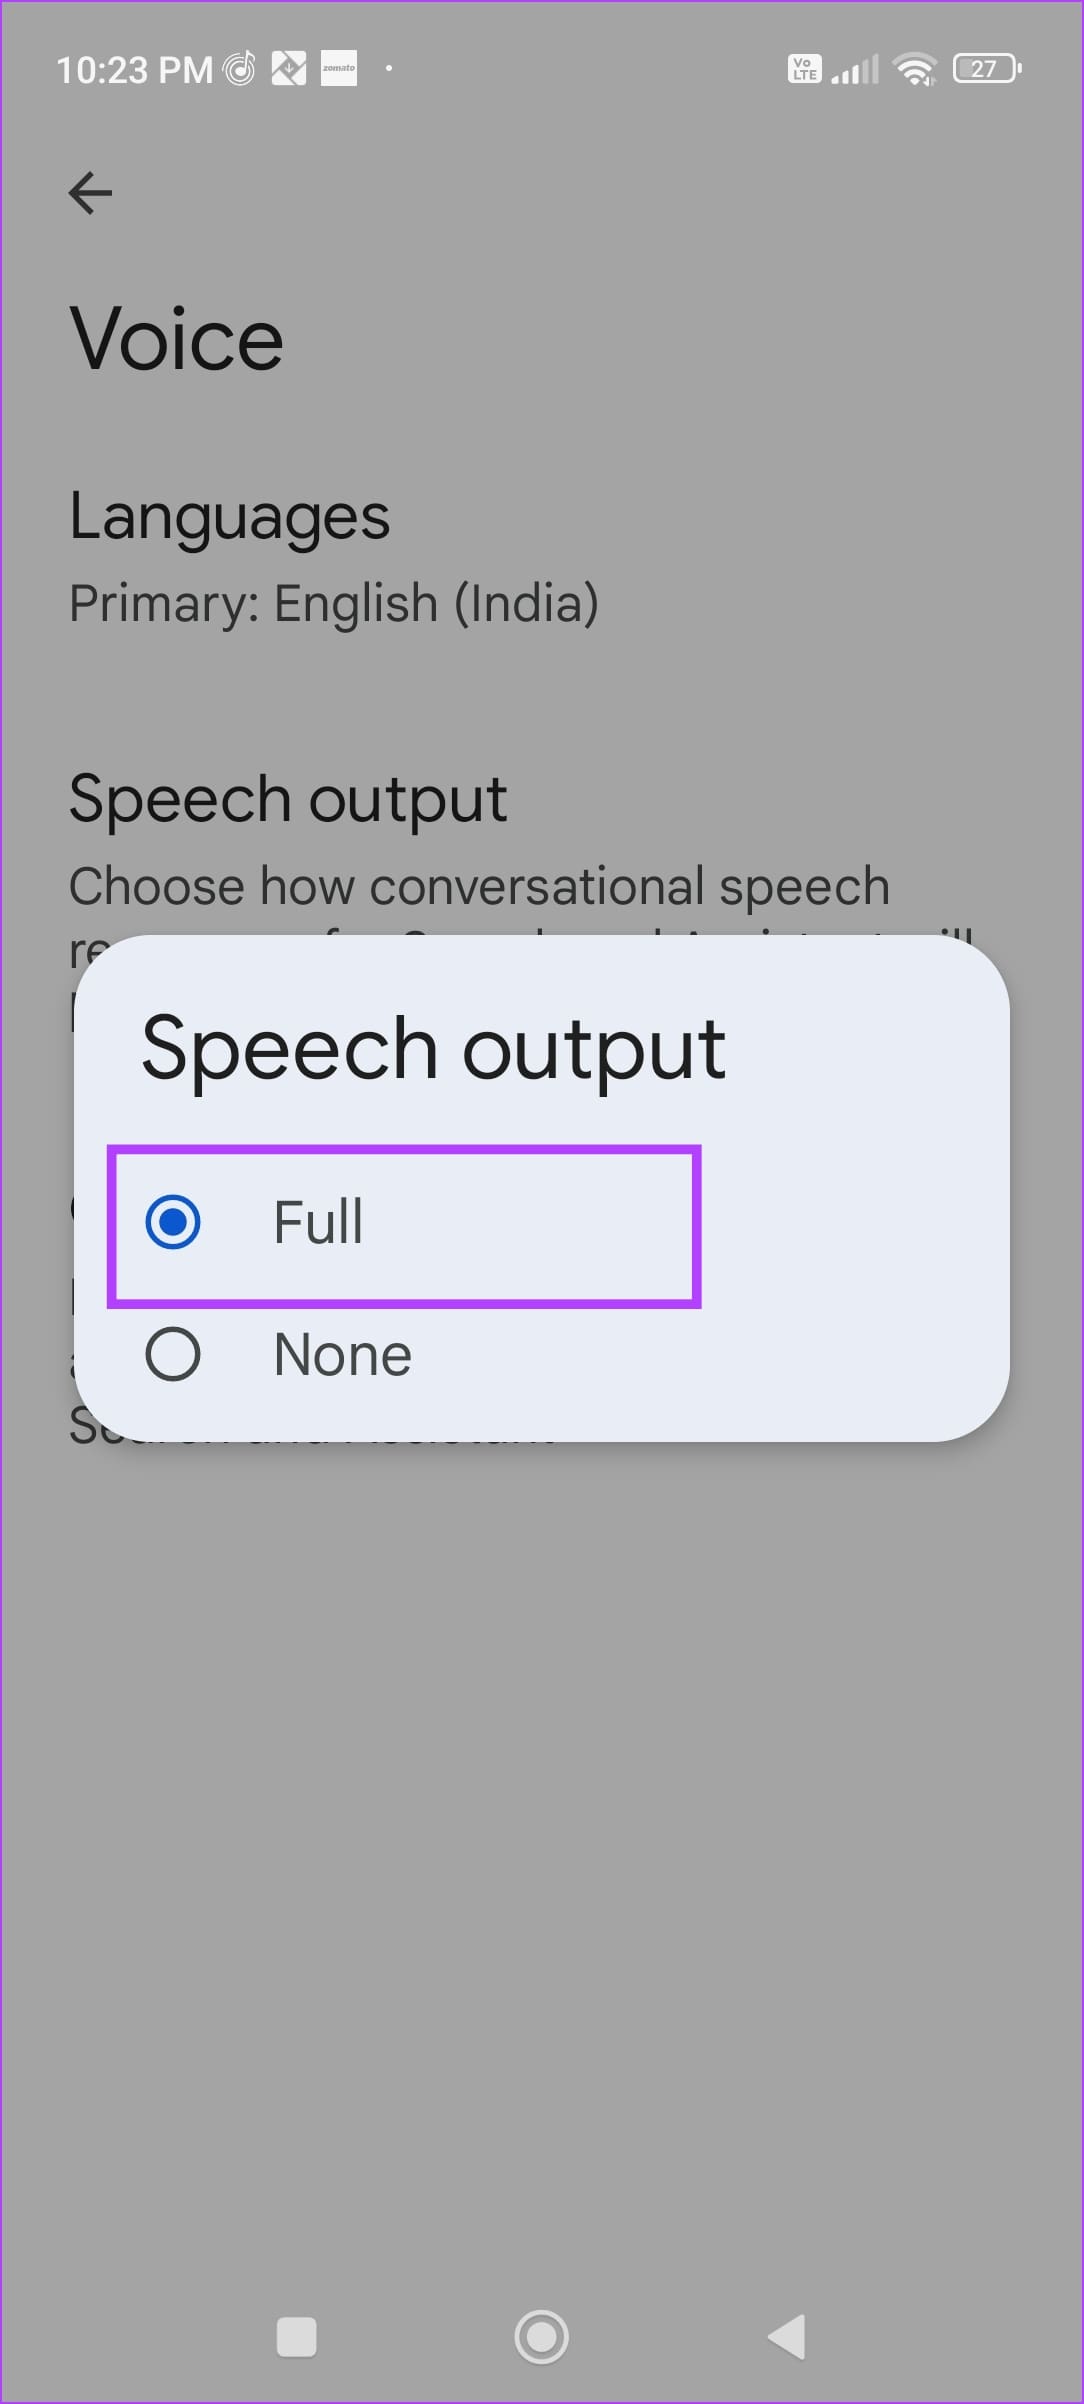Tap the back arrow on the Voice screen
Viewport: 1084px width, 2404px height.
point(91,193)
